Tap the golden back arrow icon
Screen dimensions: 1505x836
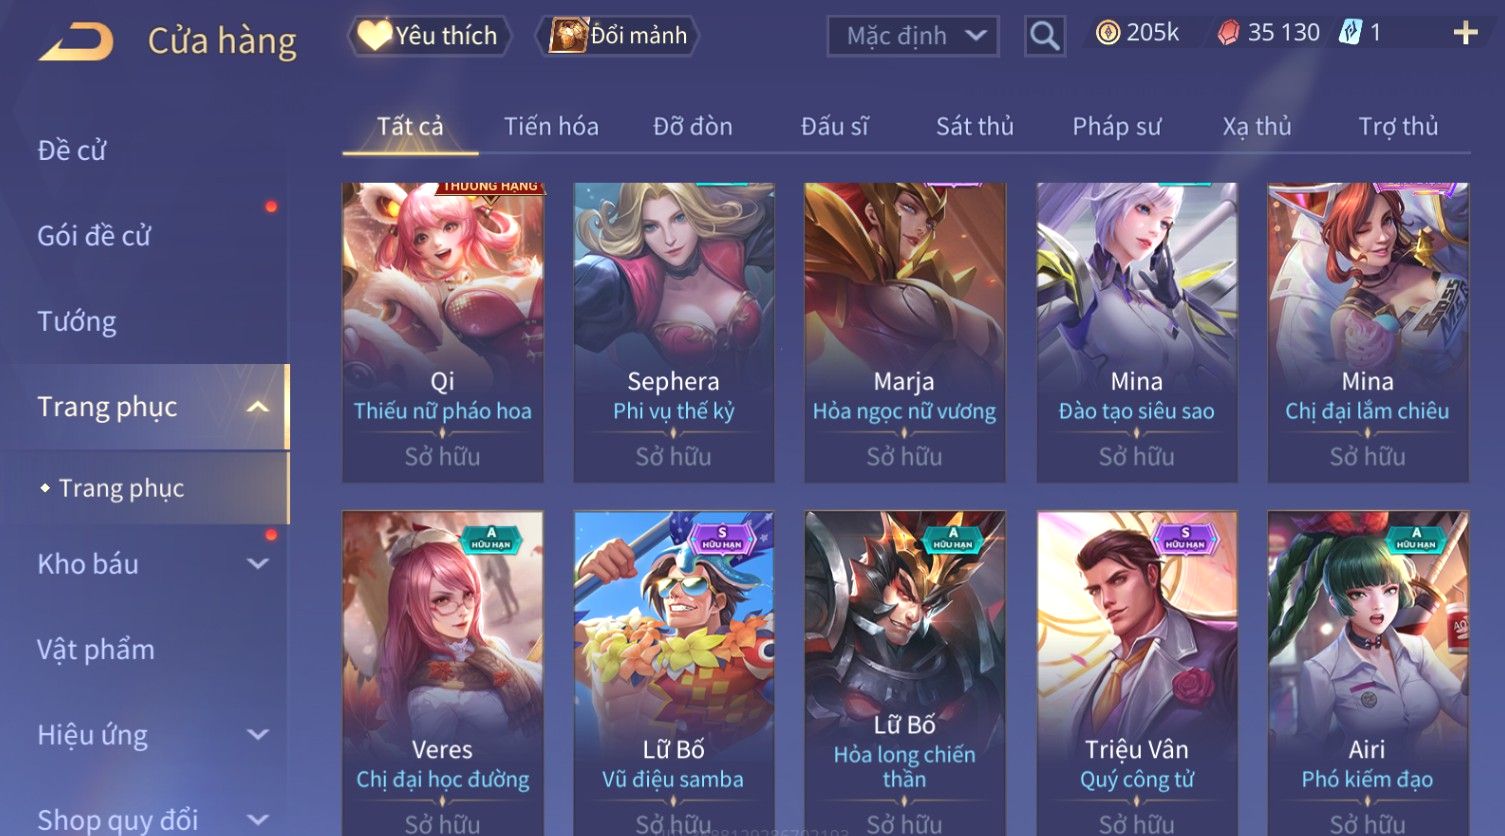point(76,42)
